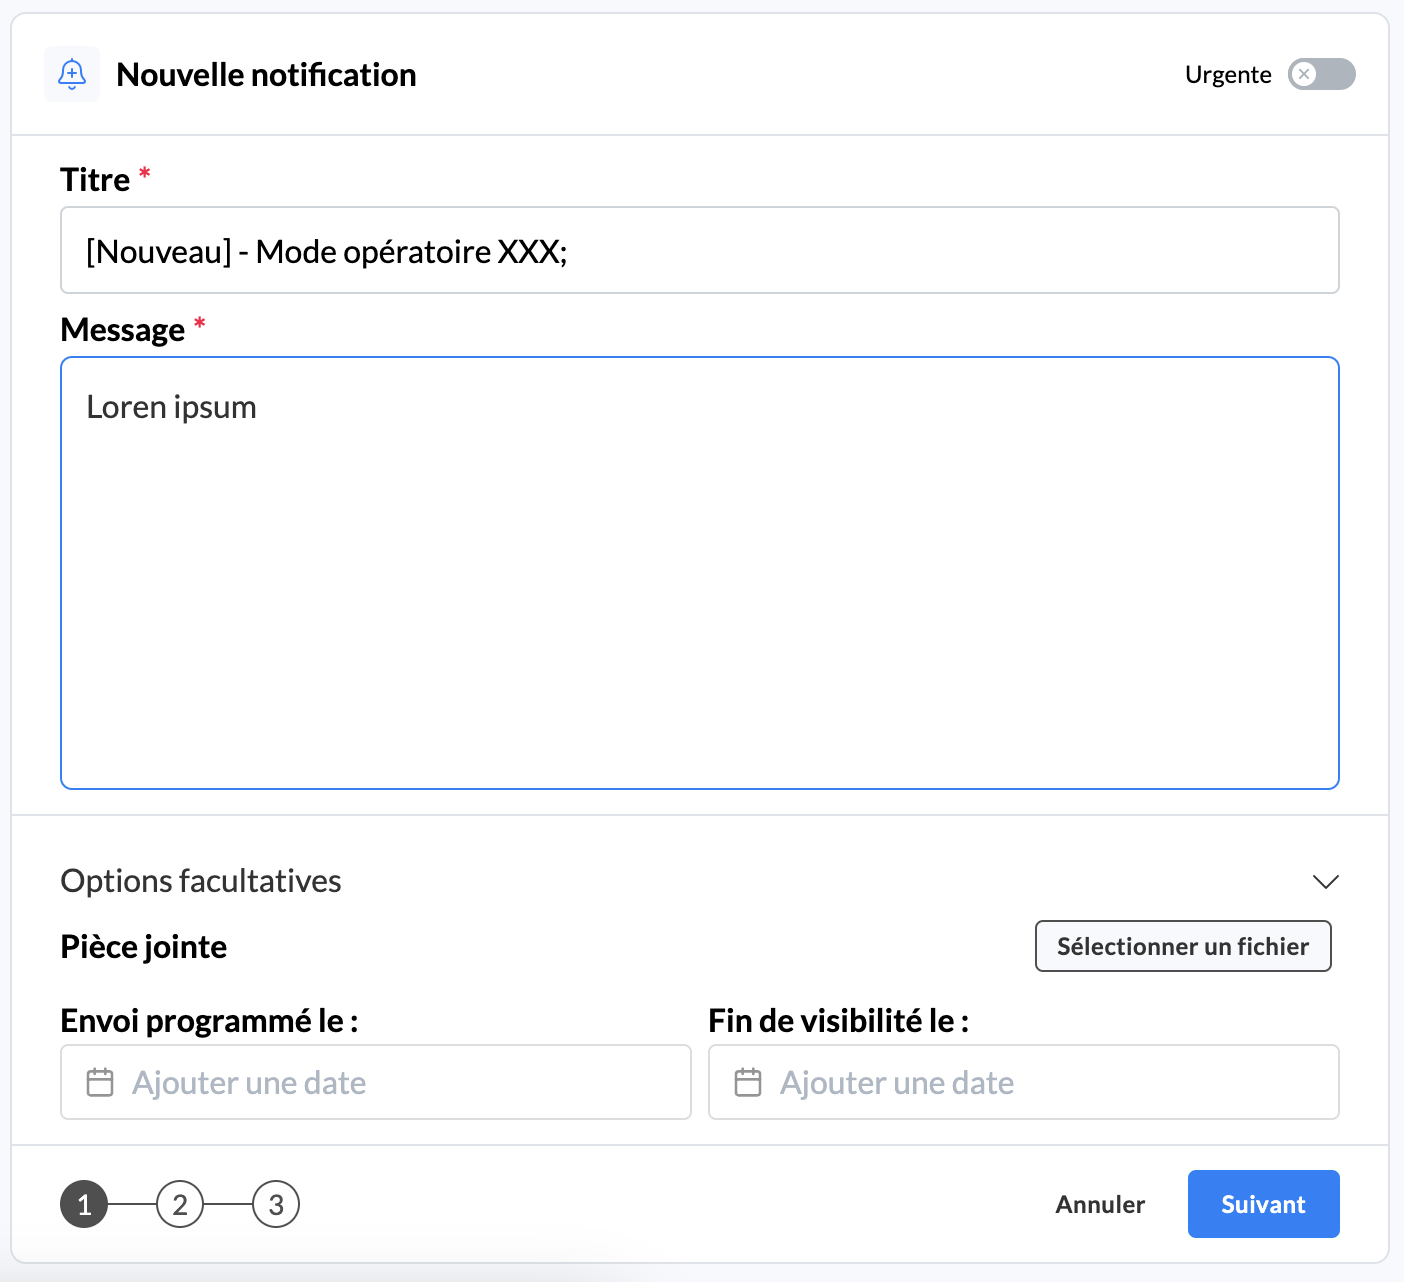Click the bell icon beside Nouvelle notification
The height and width of the screenshot is (1282, 1404).
[x=72, y=74]
